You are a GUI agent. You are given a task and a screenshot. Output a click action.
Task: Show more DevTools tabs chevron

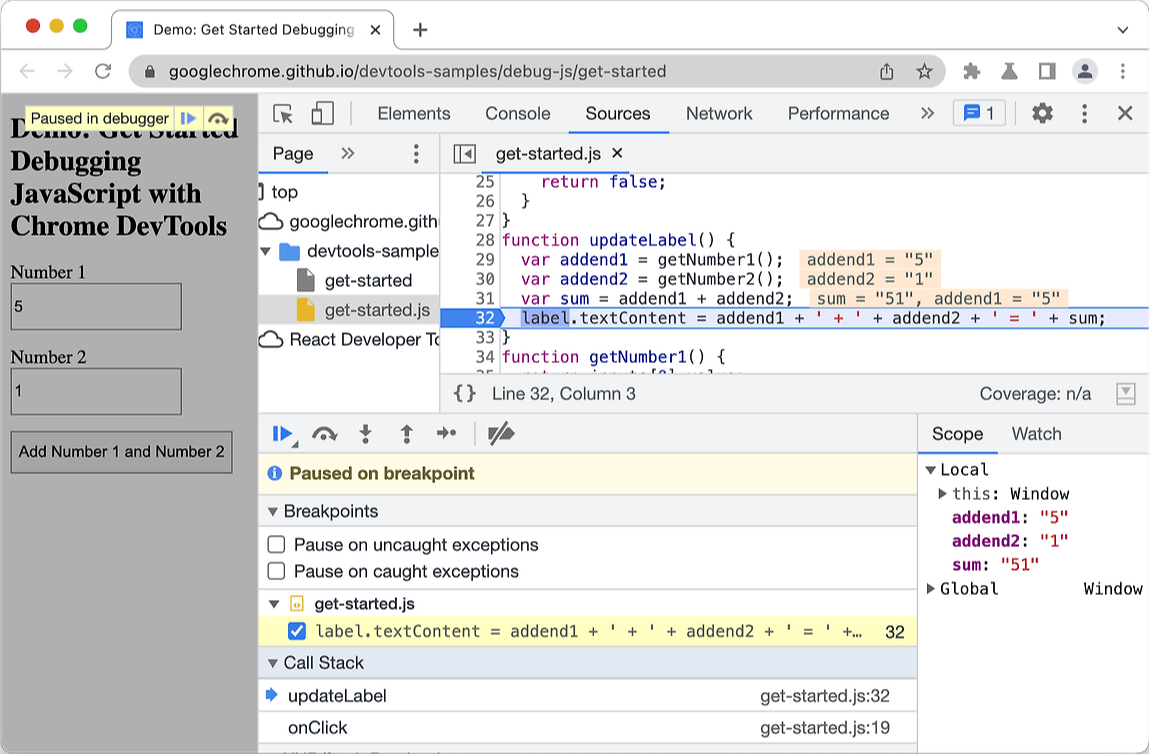(927, 113)
